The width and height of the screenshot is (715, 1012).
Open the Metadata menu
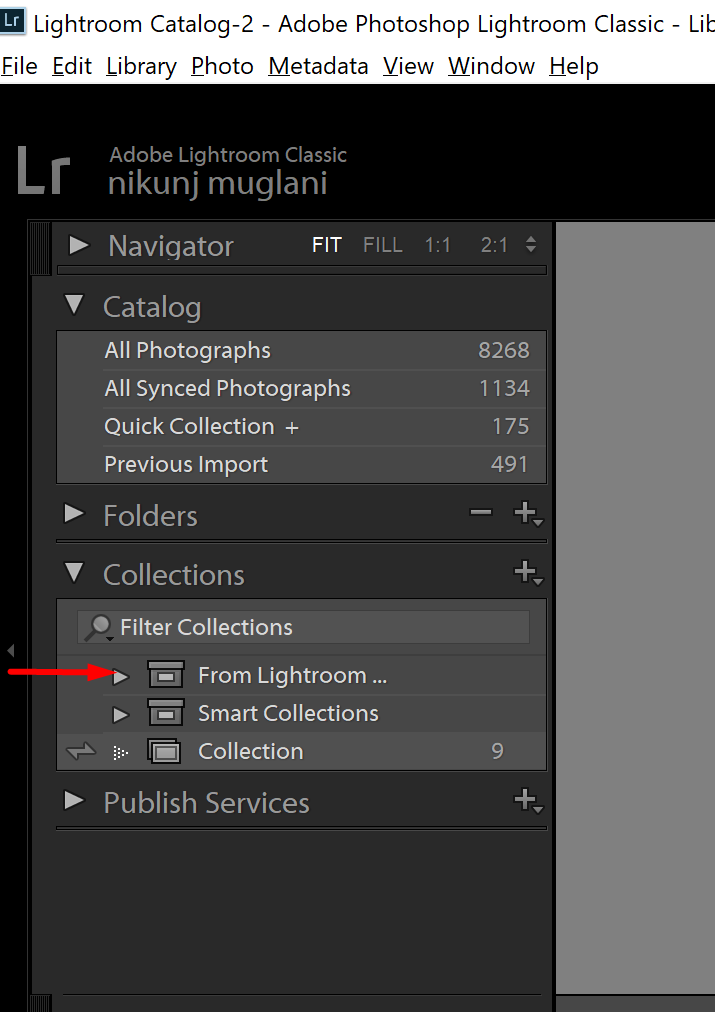click(x=318, y=65)
